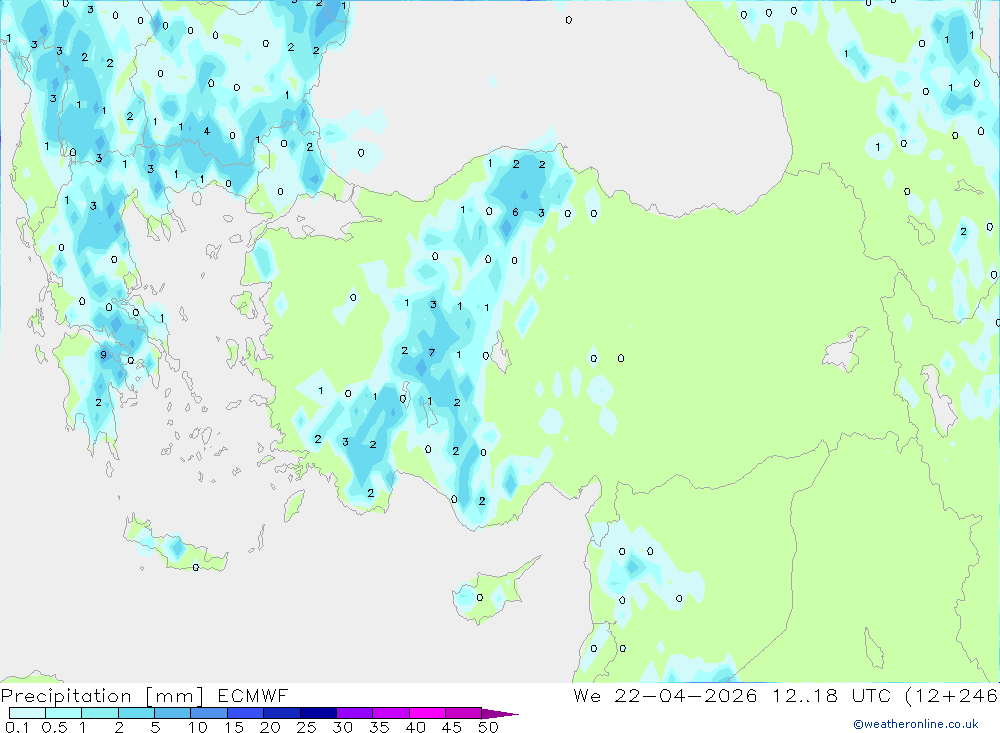Image resolution: width=1000 pixels, height=733 pixels.
Task: Click the legend scale label '20'
Action: pyautogui.click(x=270, y=727)
